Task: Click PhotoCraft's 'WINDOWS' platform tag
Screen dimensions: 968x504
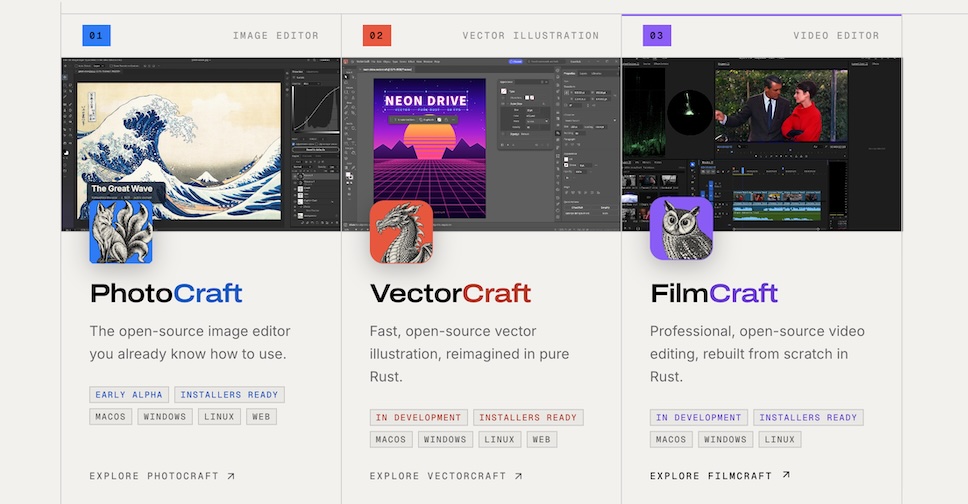Action: (165, 417)
